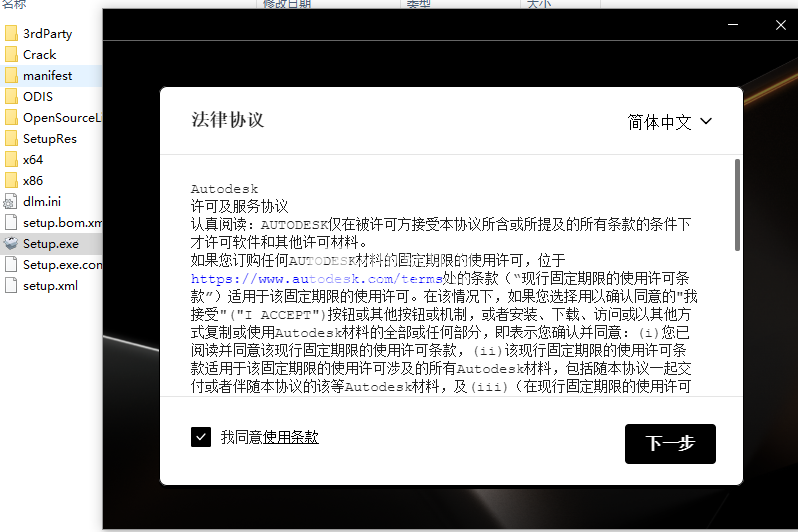This screenshot has height=532, width=798.
Task: Open the 简体中文 language dropdown
Action: tap(669, 122)
